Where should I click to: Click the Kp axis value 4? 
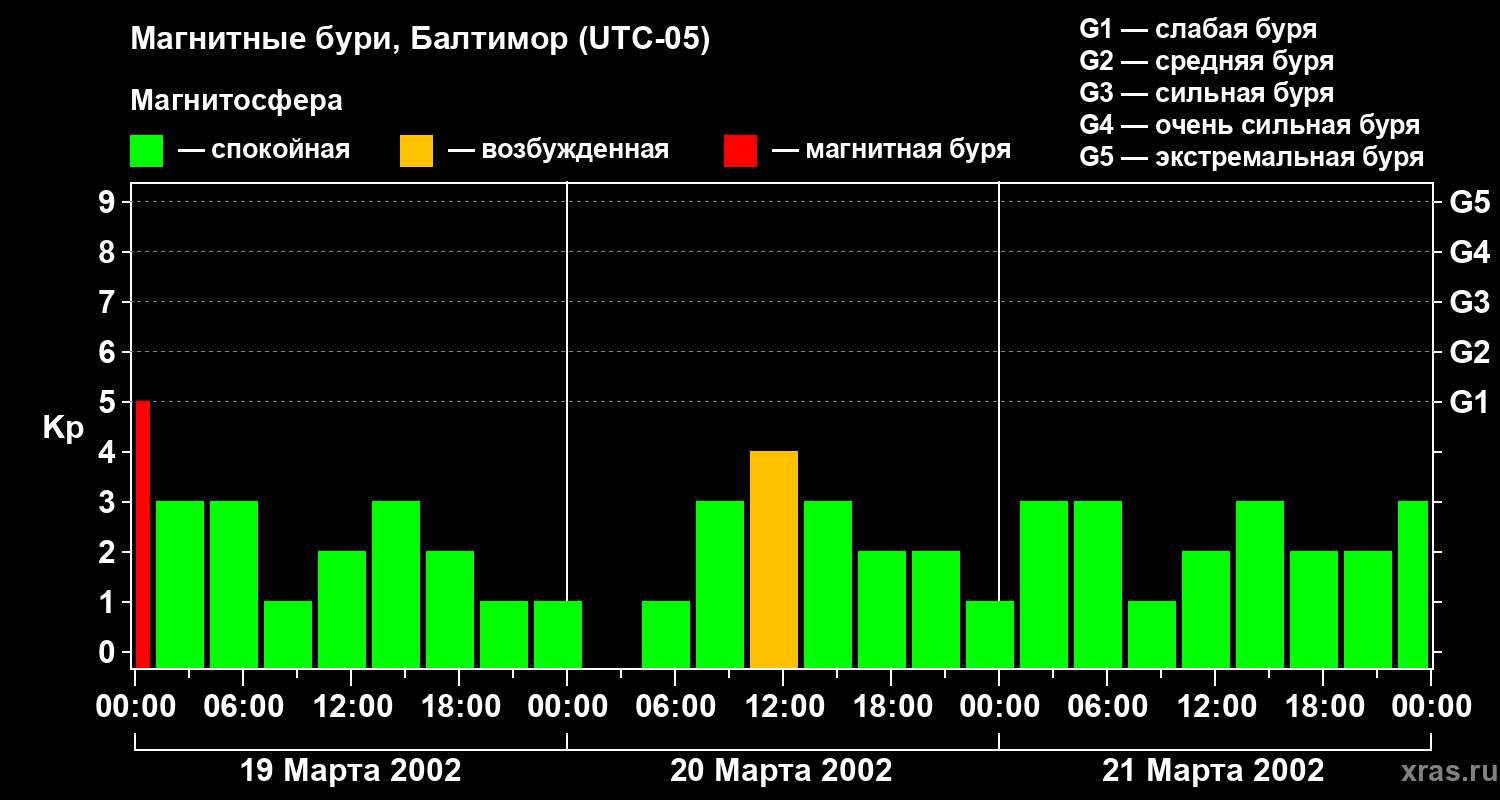click(x=108, y=452)
